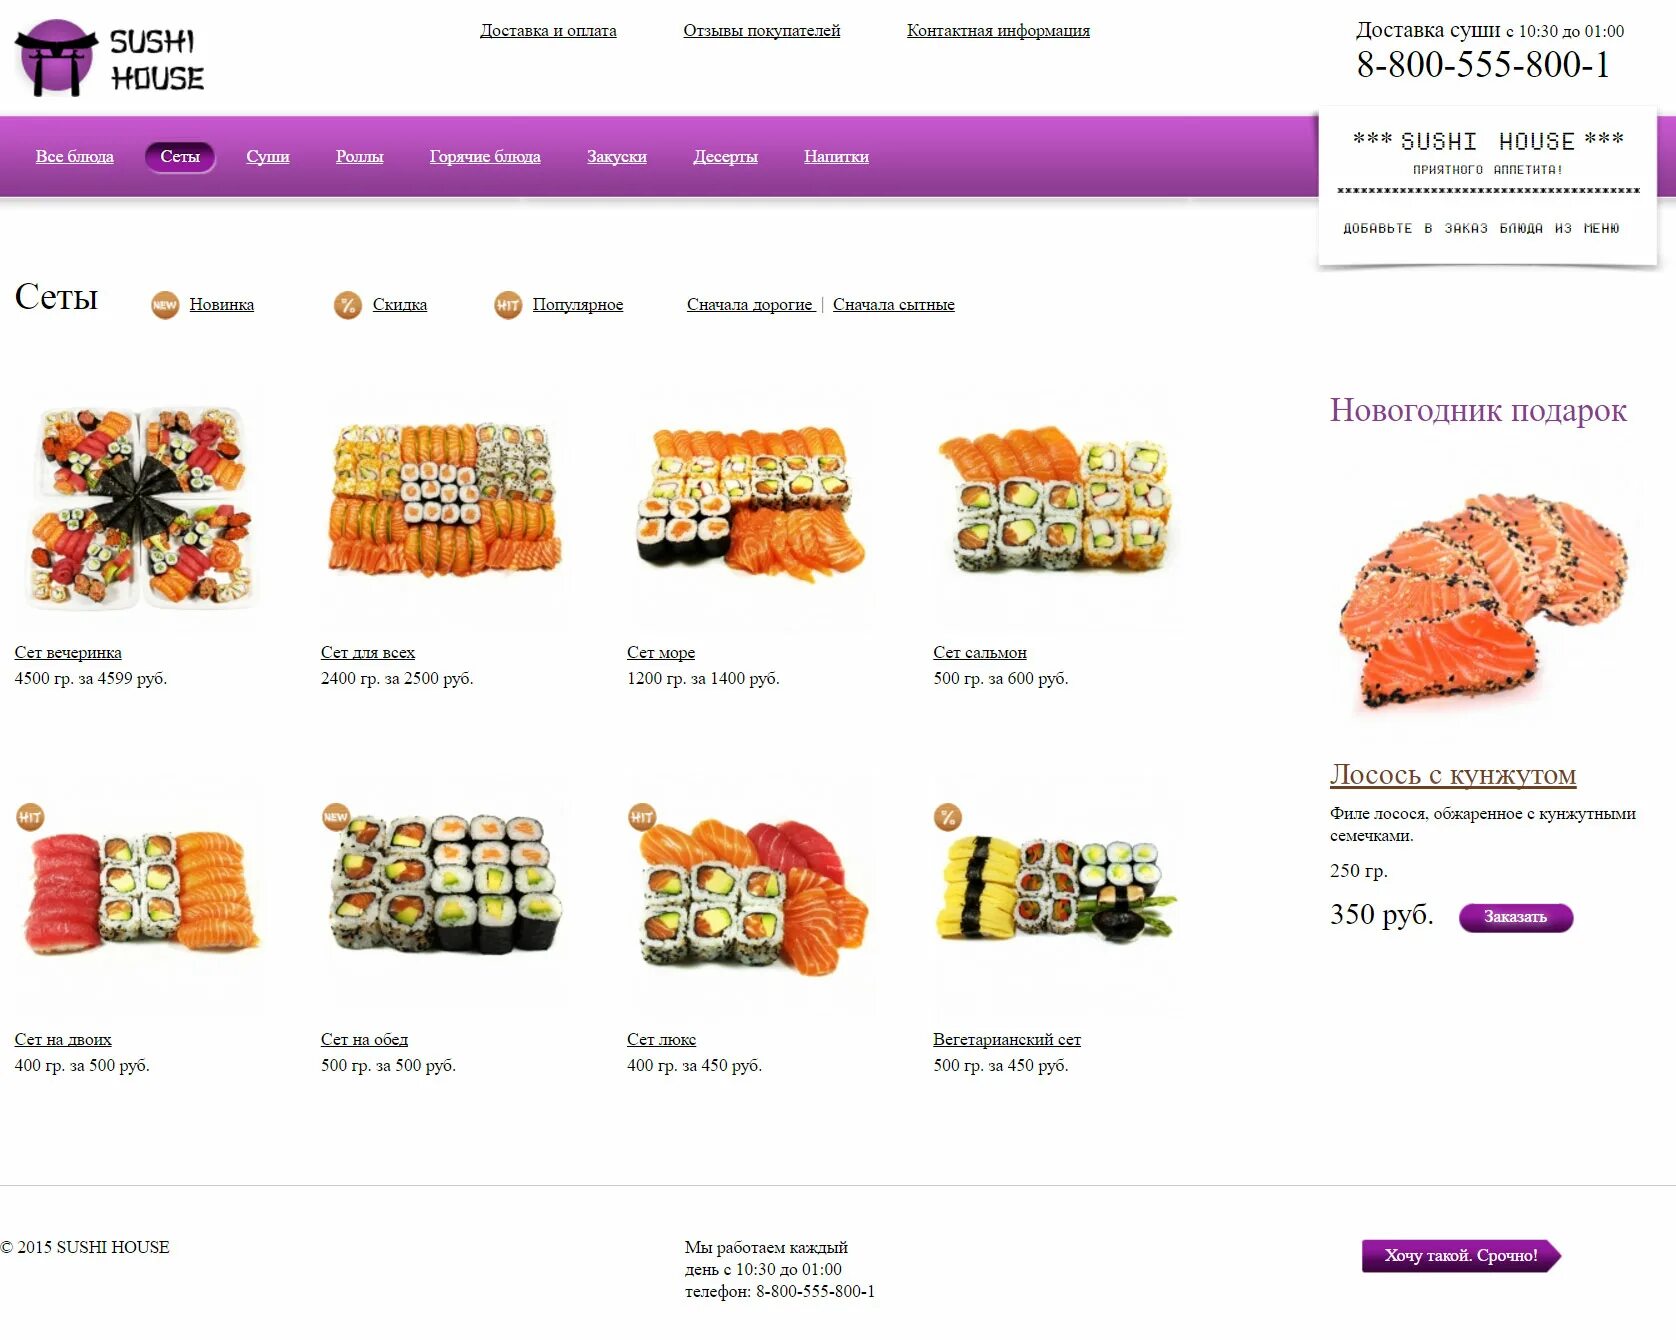
Task: Open the Суши menu category
Action: 268,157
